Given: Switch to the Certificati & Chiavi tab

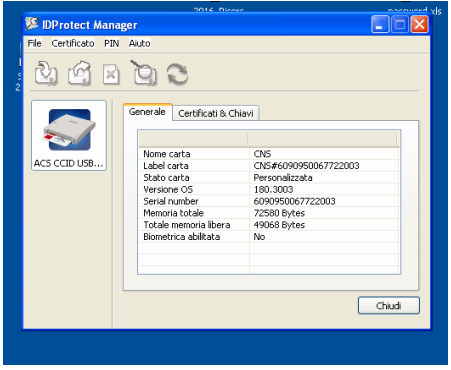Looking at the screenshot, I should [x=216, y=113].
